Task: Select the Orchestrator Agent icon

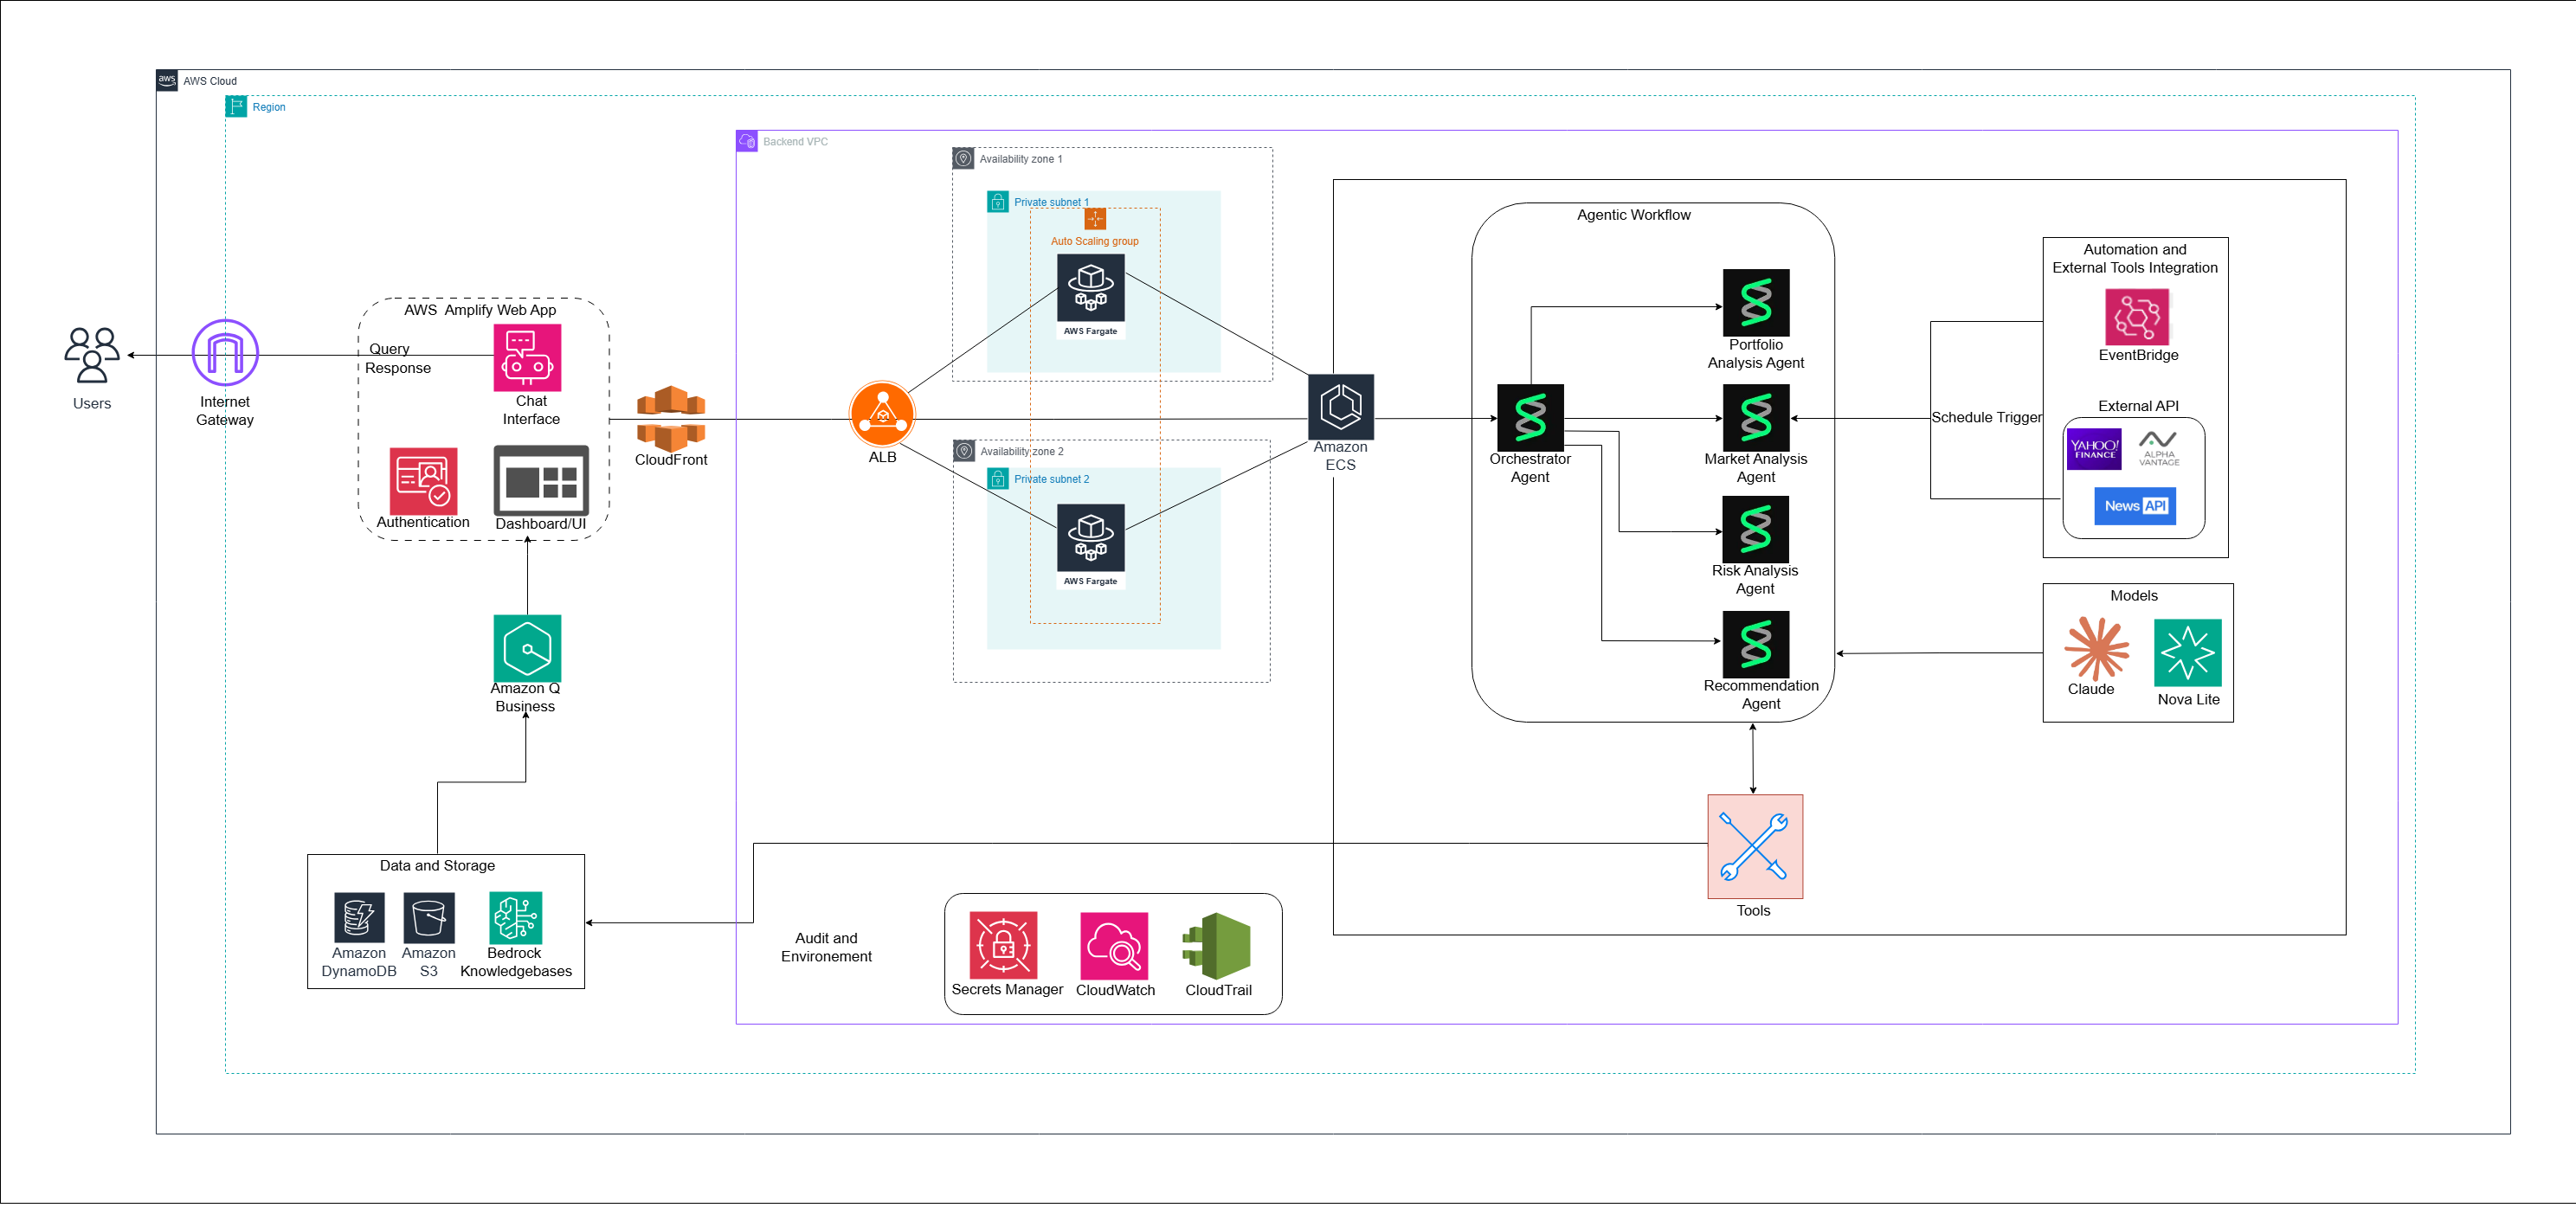Action: [1530, 418]
